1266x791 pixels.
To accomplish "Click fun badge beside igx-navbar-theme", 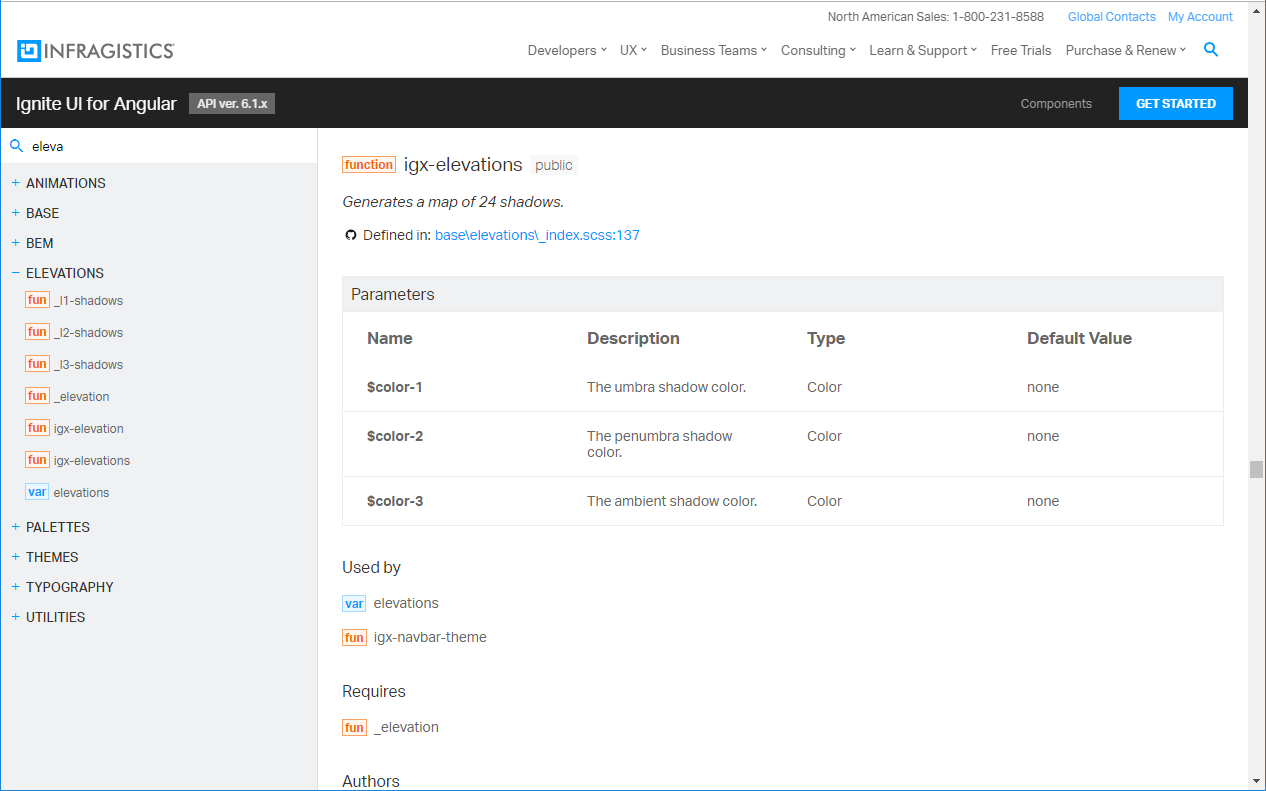I will [354, 638].
